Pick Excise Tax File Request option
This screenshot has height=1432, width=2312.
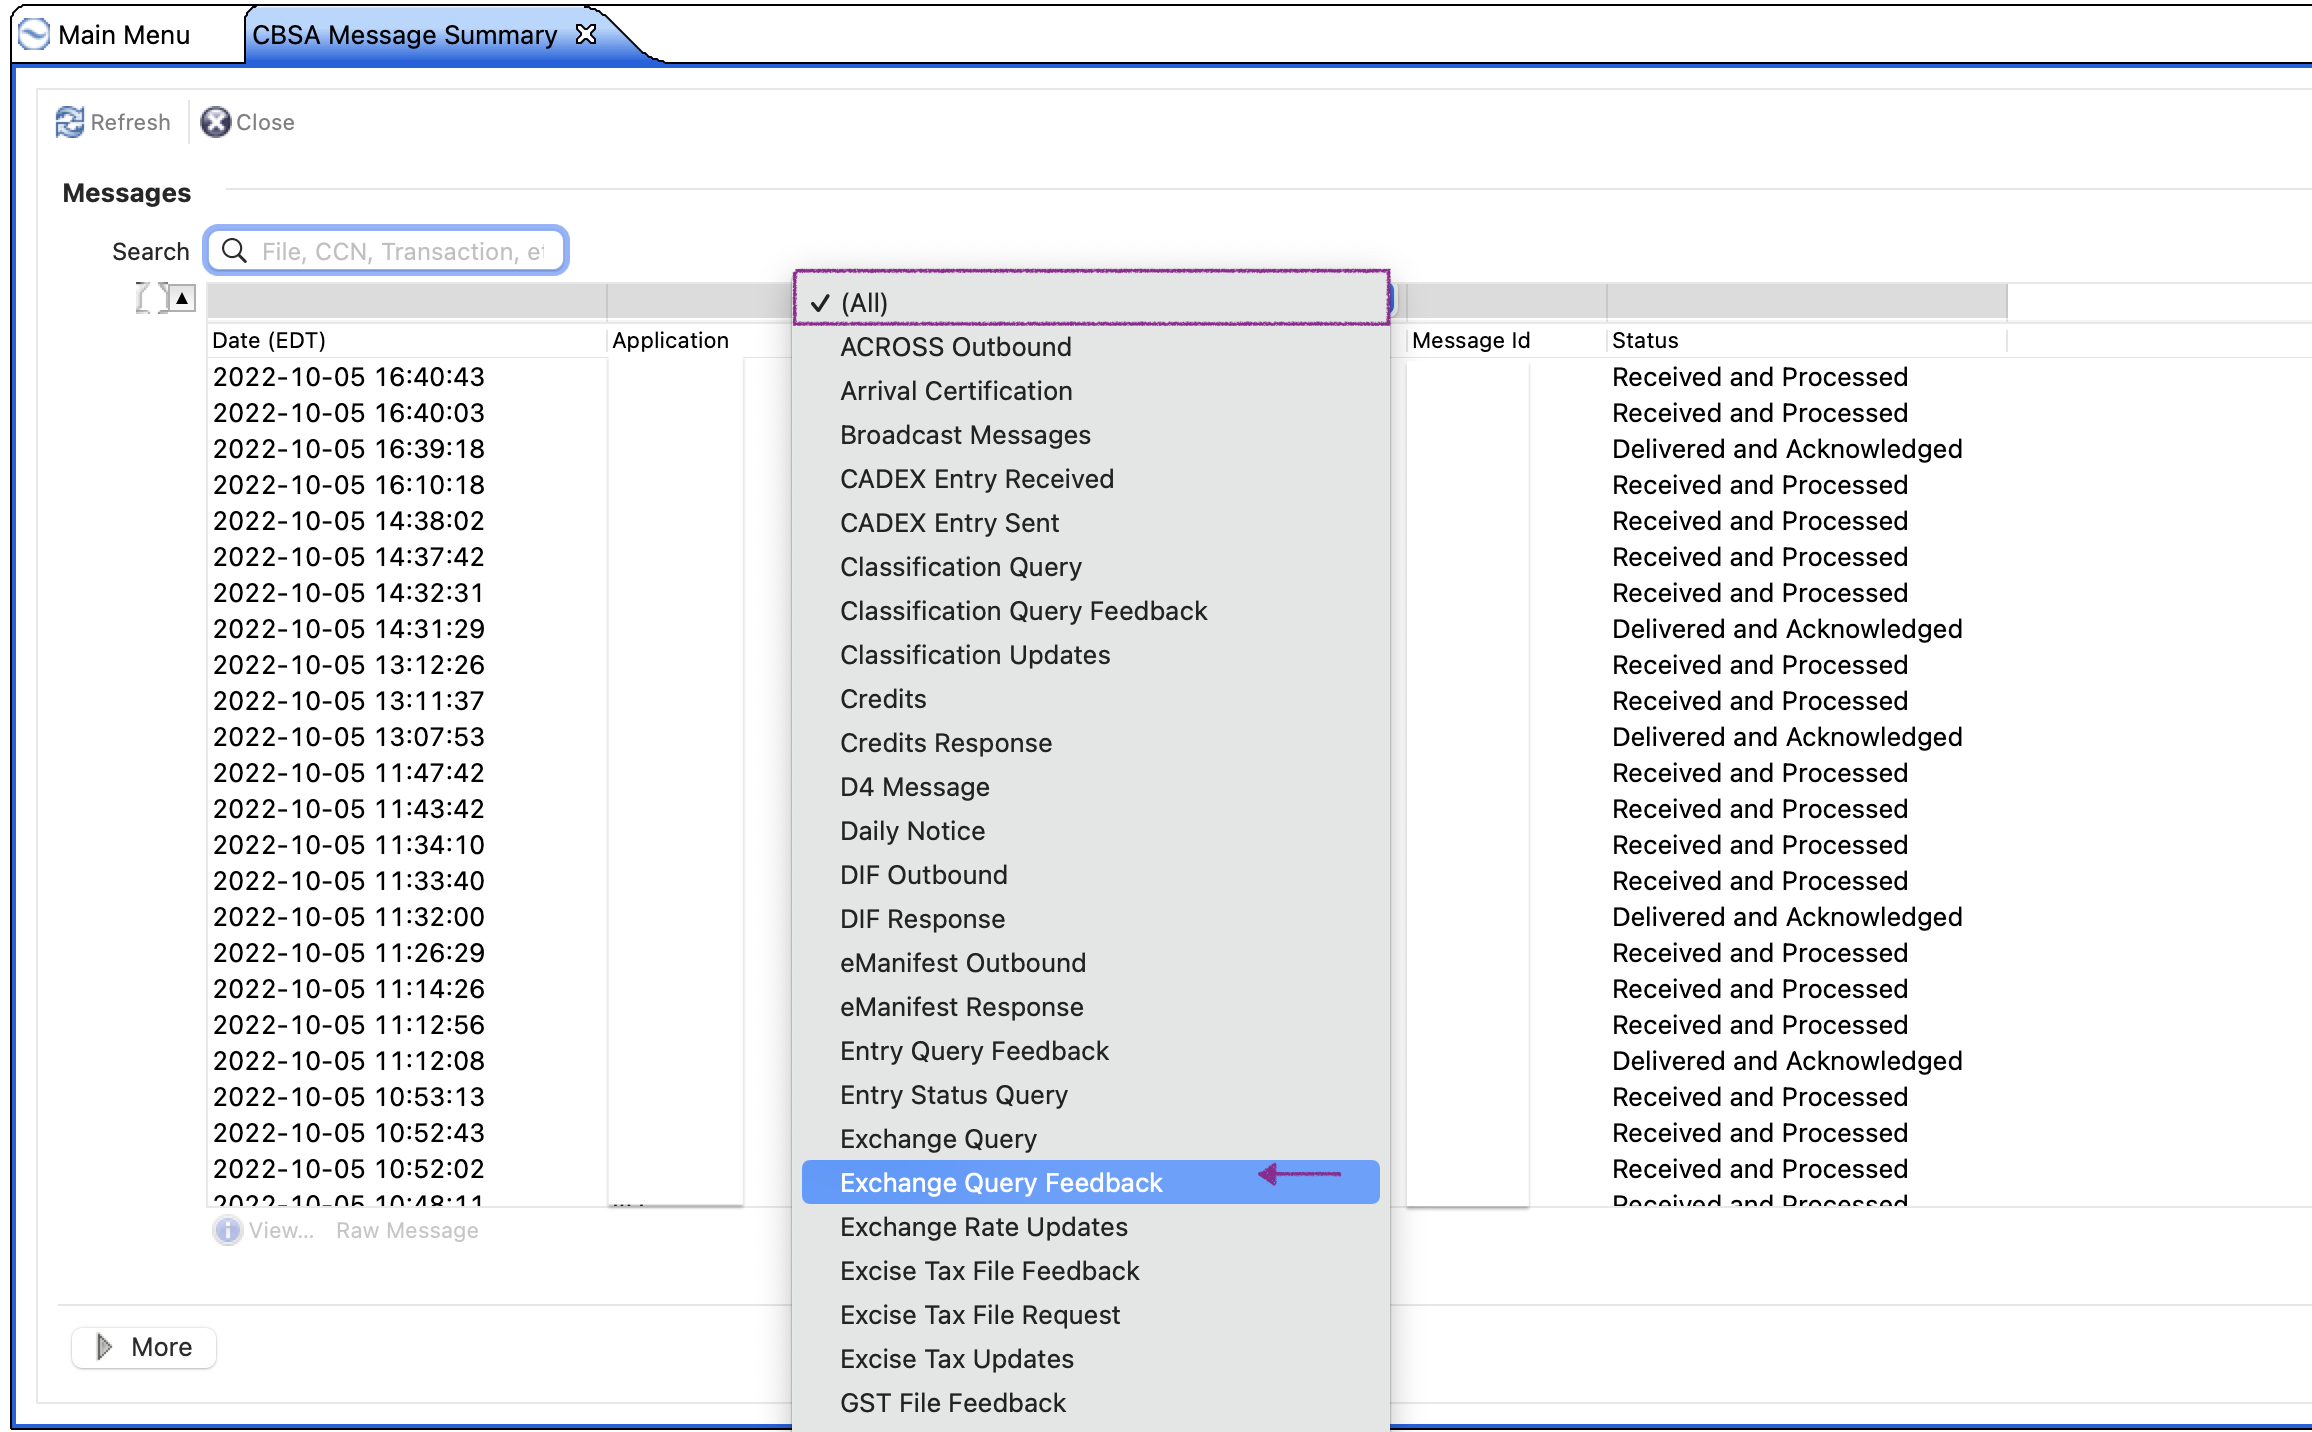(1091, 1315)
